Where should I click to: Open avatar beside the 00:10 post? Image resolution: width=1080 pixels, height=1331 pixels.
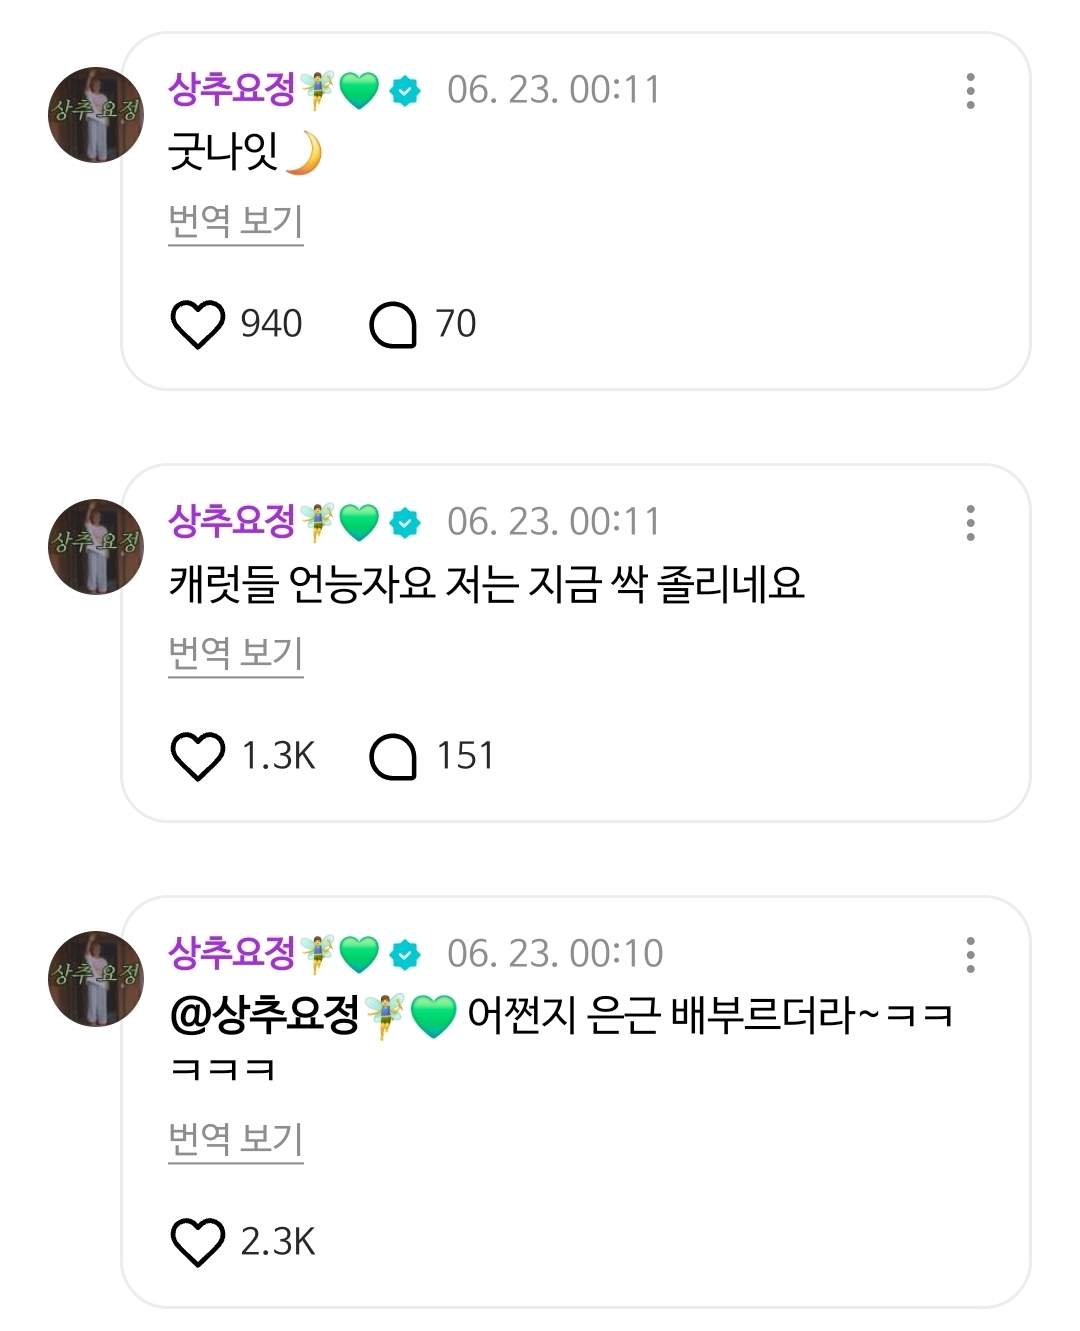[x=96, y=979]
